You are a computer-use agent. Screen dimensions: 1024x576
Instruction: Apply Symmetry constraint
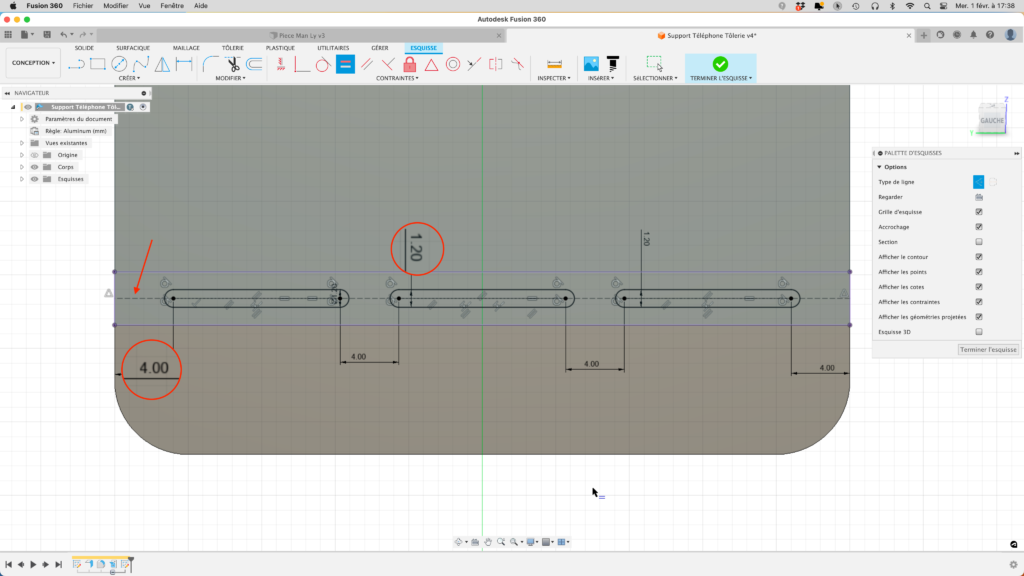pos(496,64)
